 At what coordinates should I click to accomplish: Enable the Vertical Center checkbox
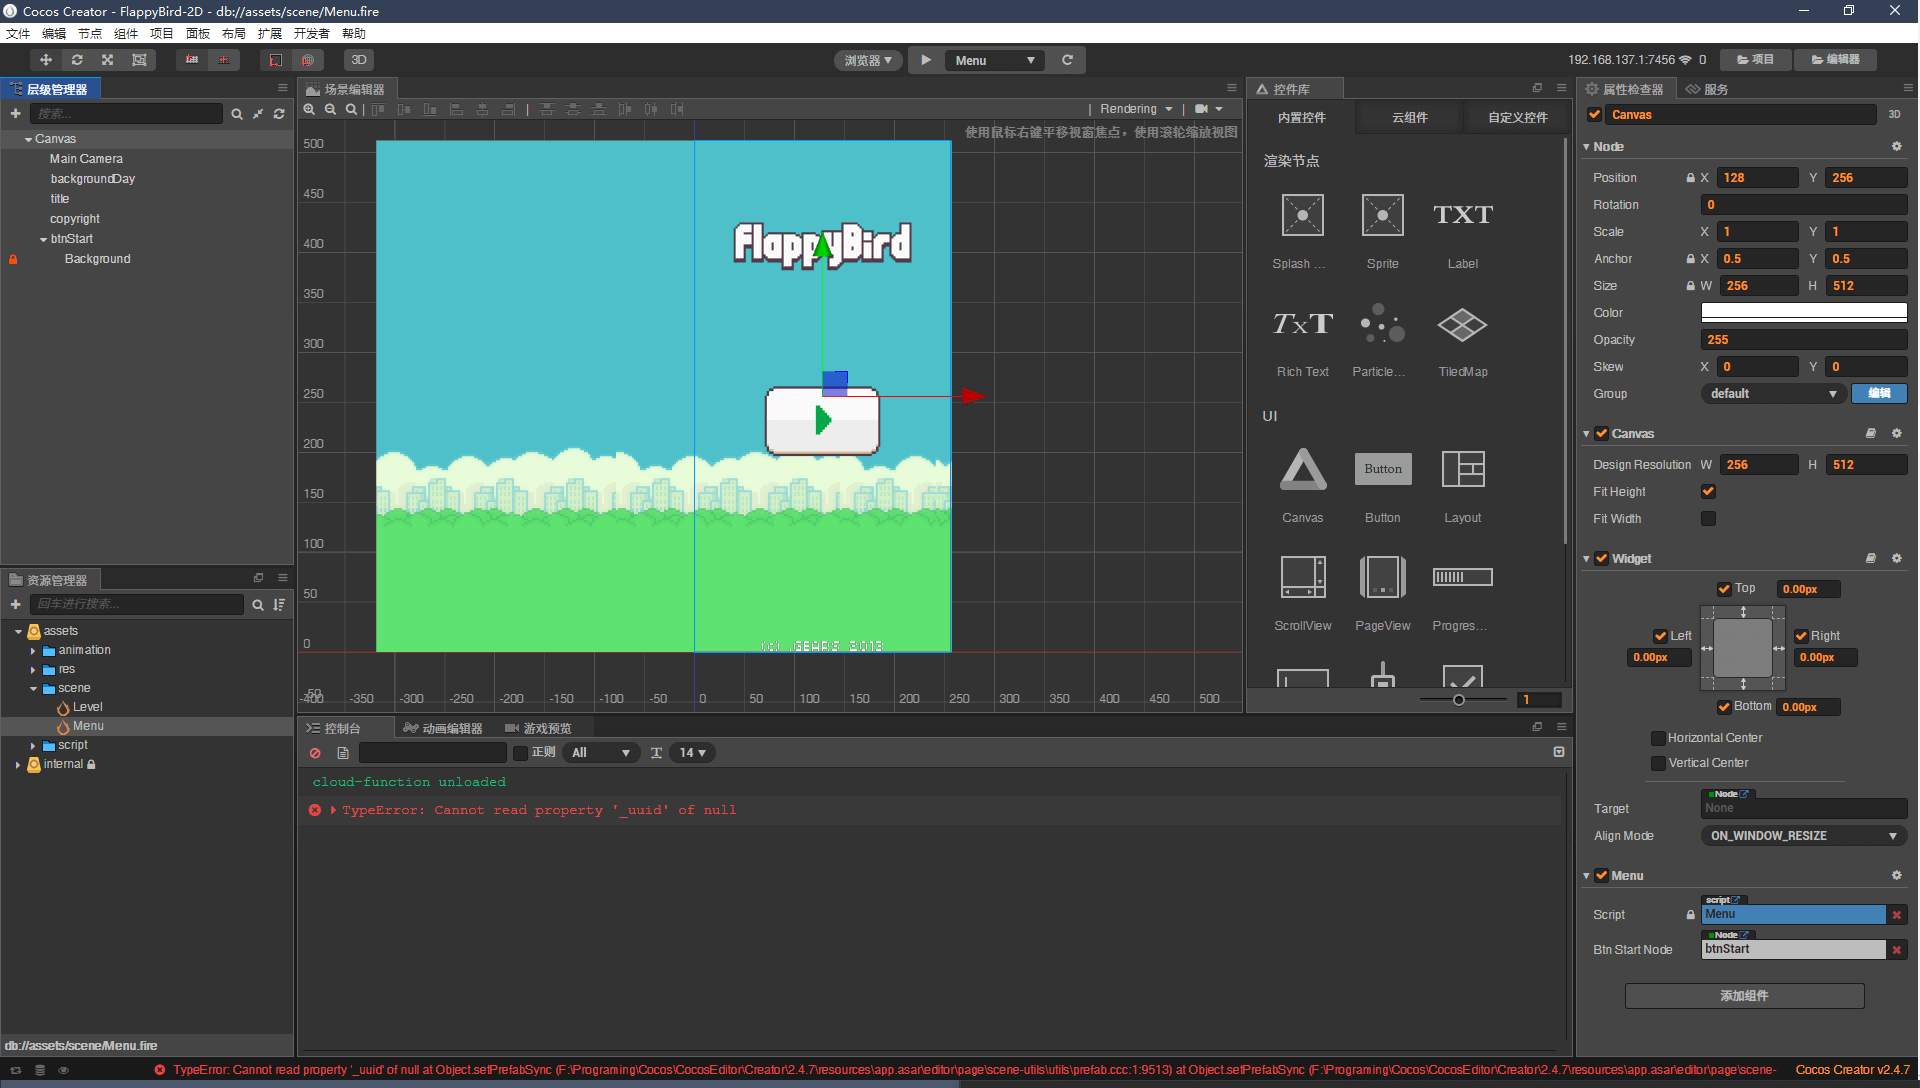[1658, 763]
